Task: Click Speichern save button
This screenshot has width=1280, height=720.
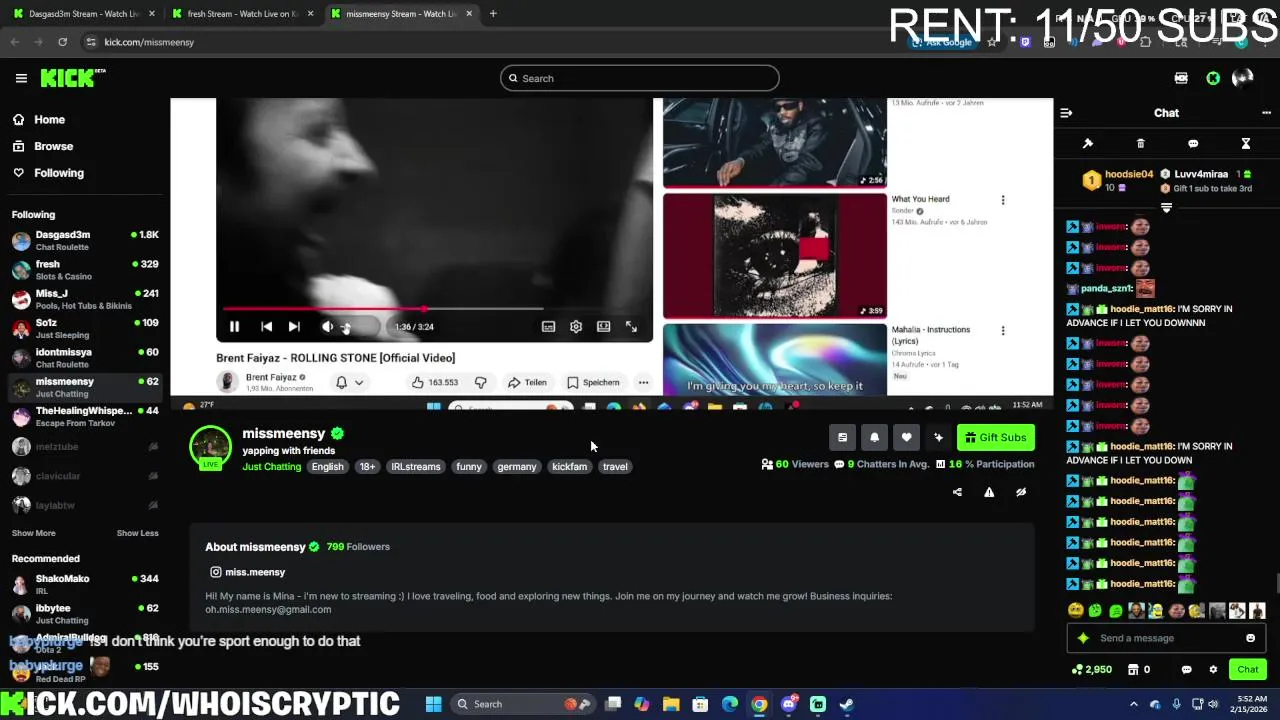Action: [x=594, y=382]
